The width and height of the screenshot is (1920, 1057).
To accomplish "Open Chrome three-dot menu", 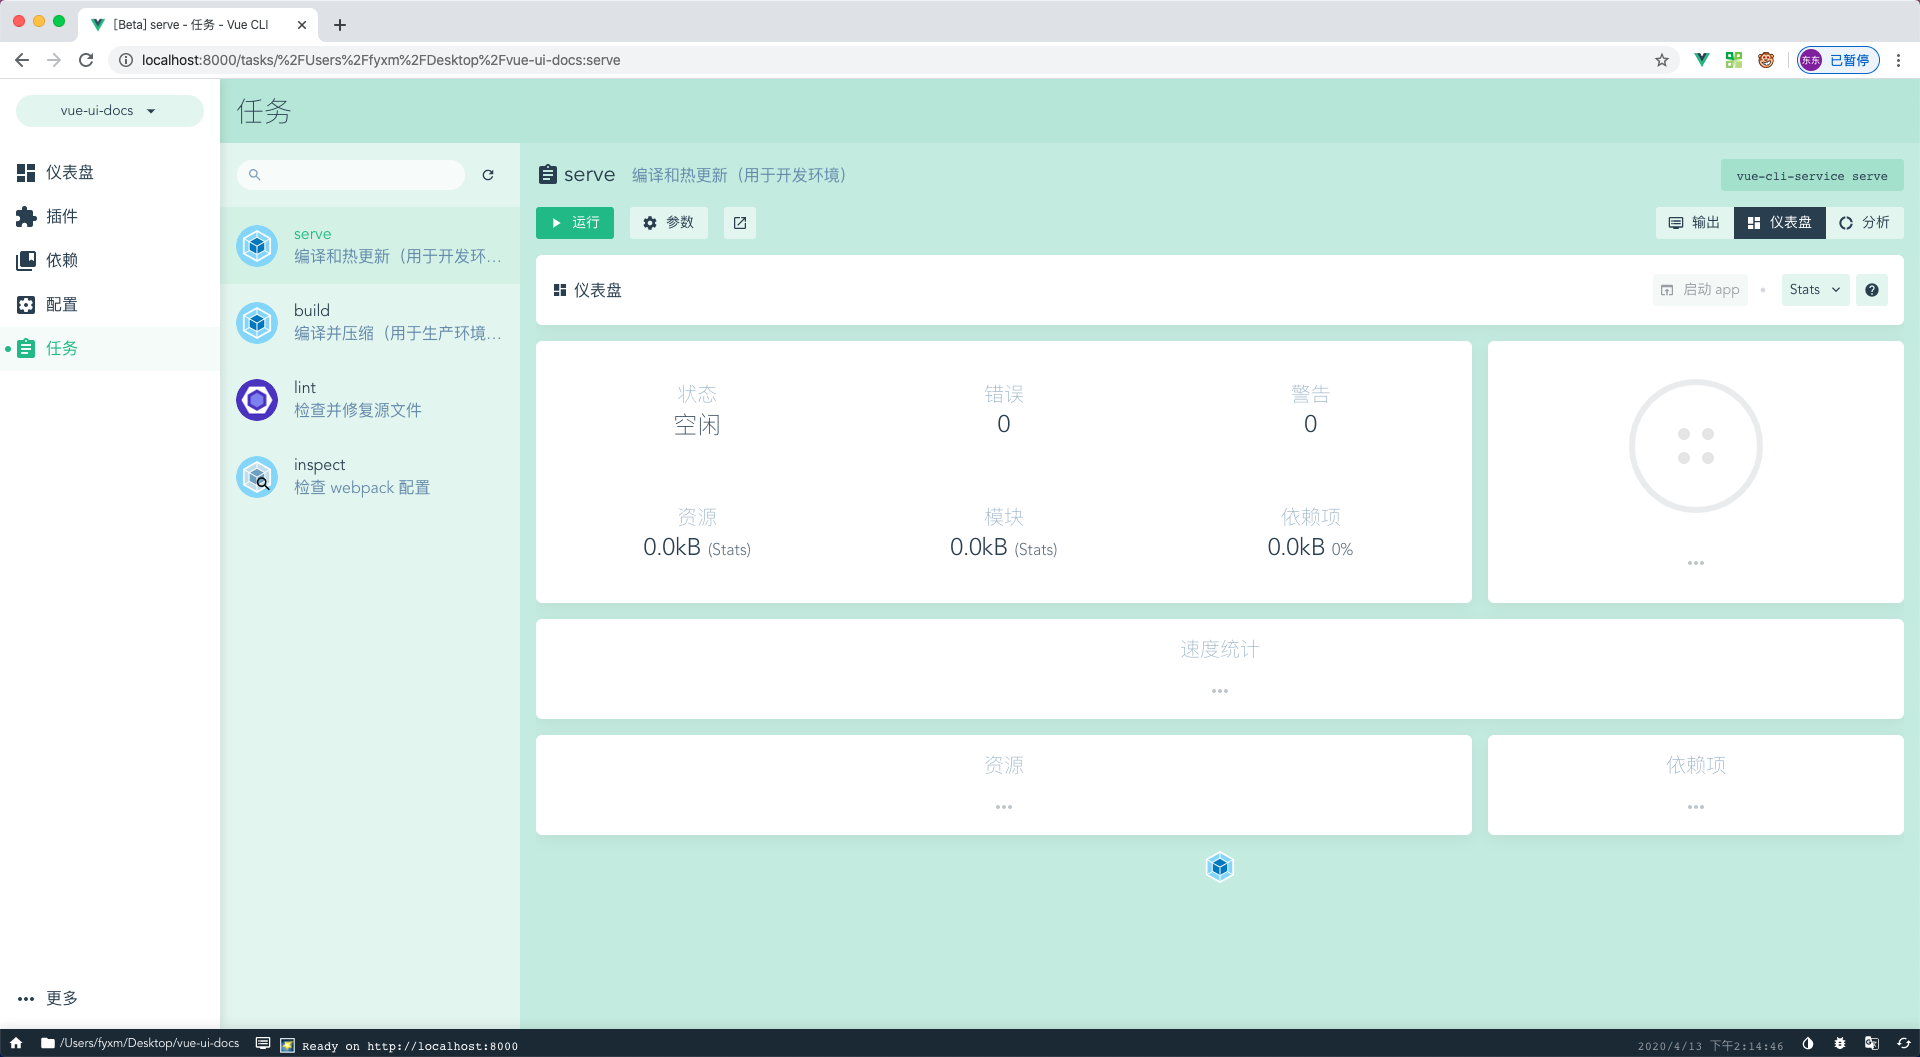I will [1898, 60].
